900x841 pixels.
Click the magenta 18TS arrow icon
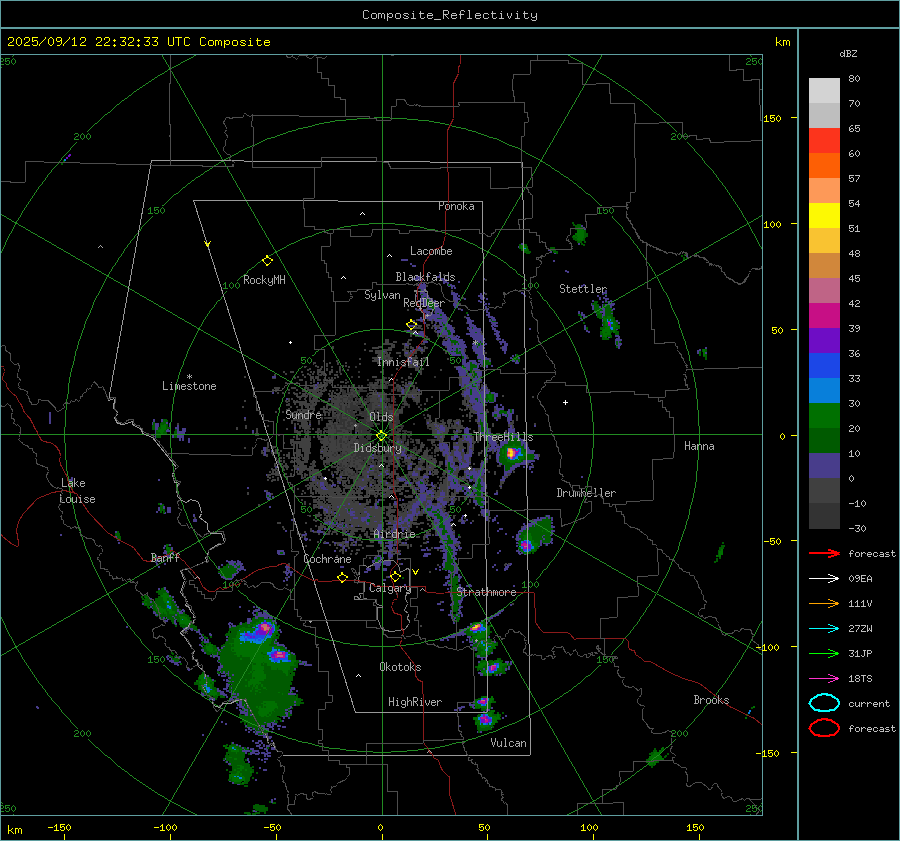click(824, 679)
